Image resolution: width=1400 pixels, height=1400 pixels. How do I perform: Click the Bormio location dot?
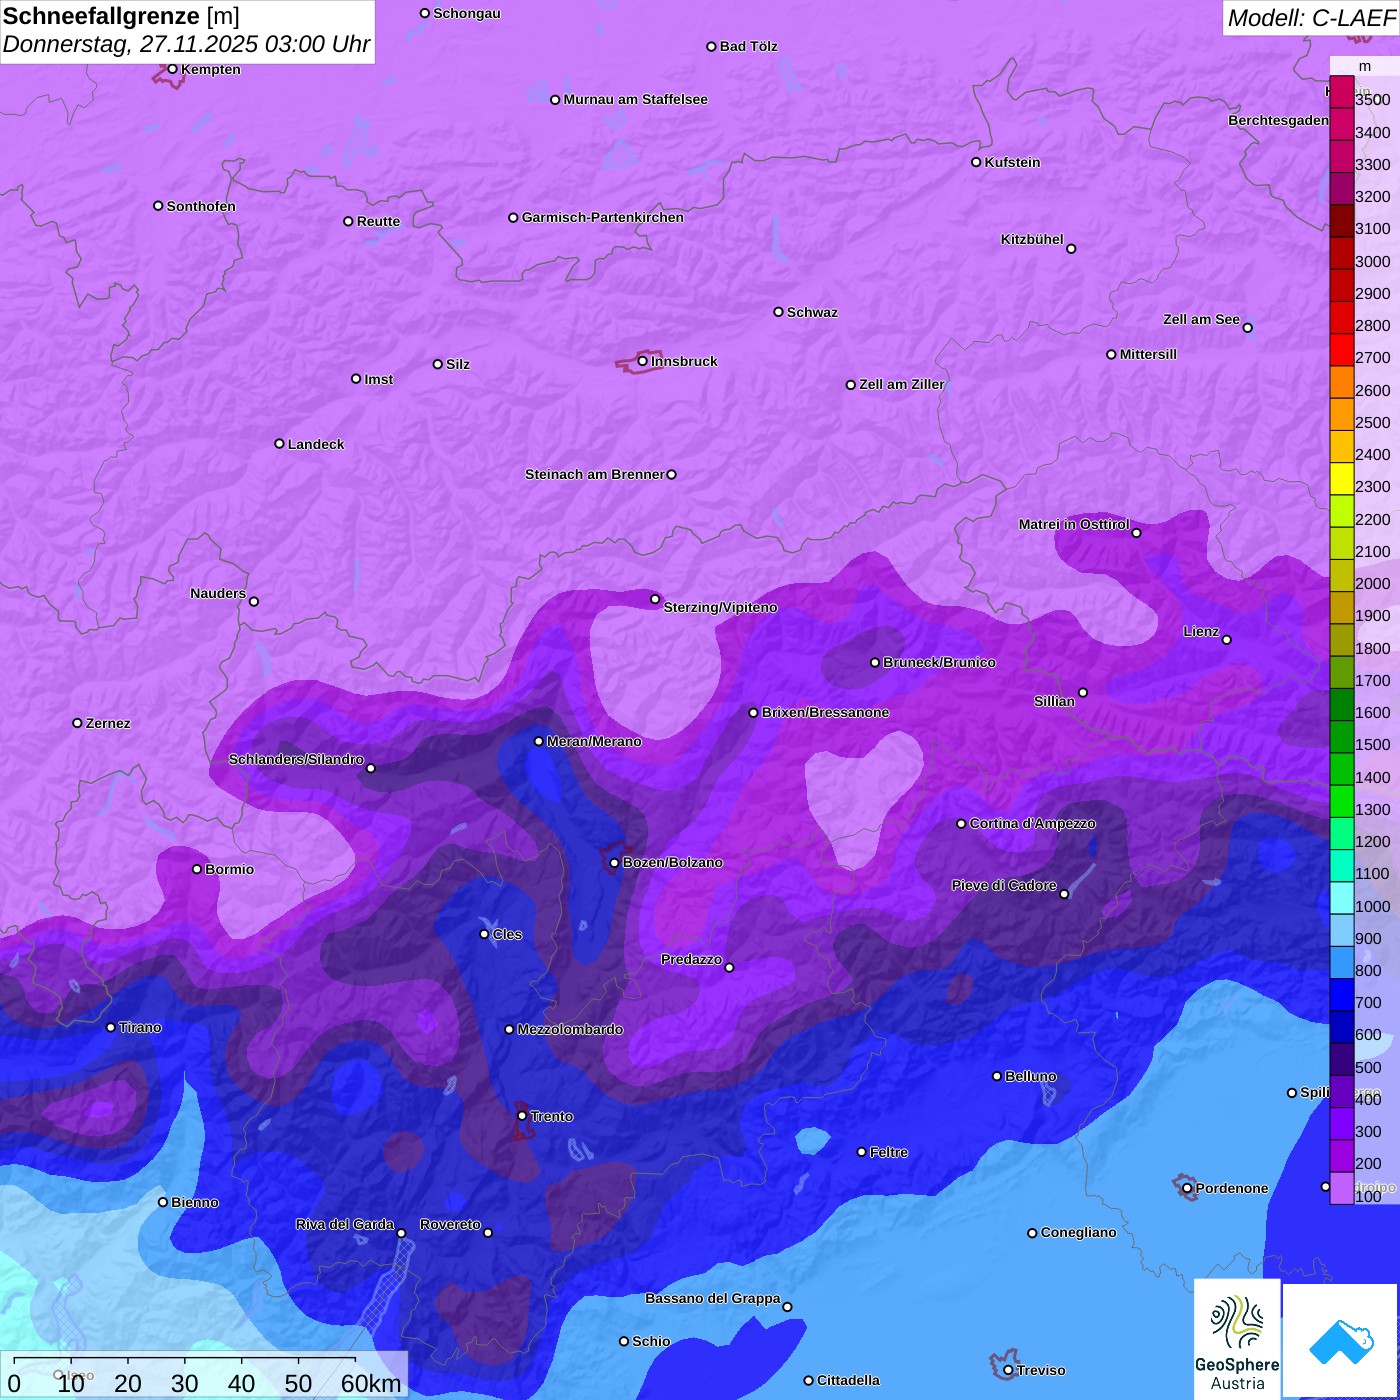pyautogui.click(x=197, y=869)
